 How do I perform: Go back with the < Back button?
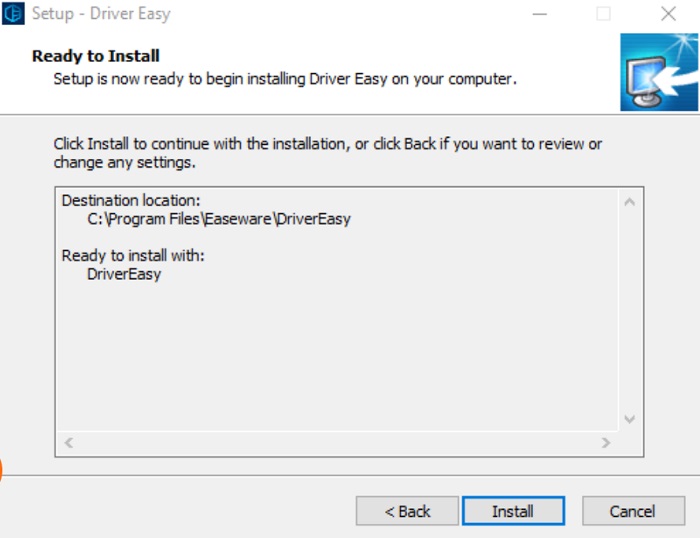407,511
